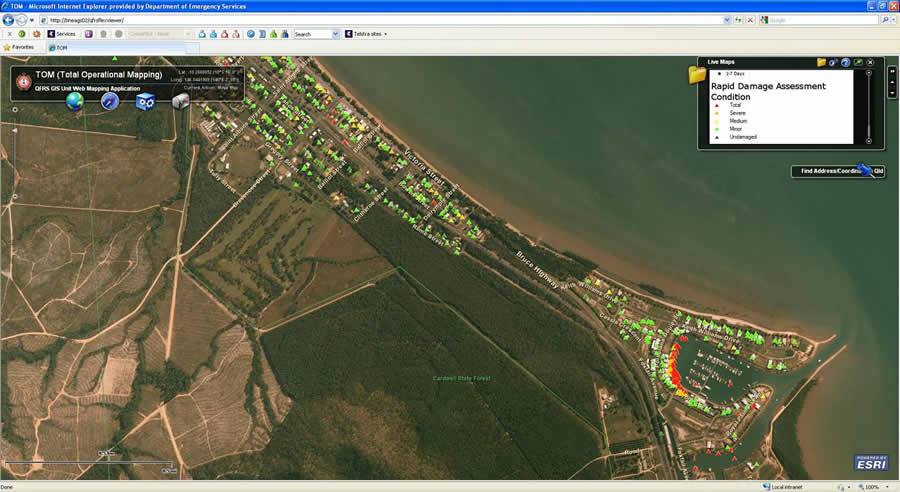
Task: Click the Live Maps panel title
Action: pos(721,62)
